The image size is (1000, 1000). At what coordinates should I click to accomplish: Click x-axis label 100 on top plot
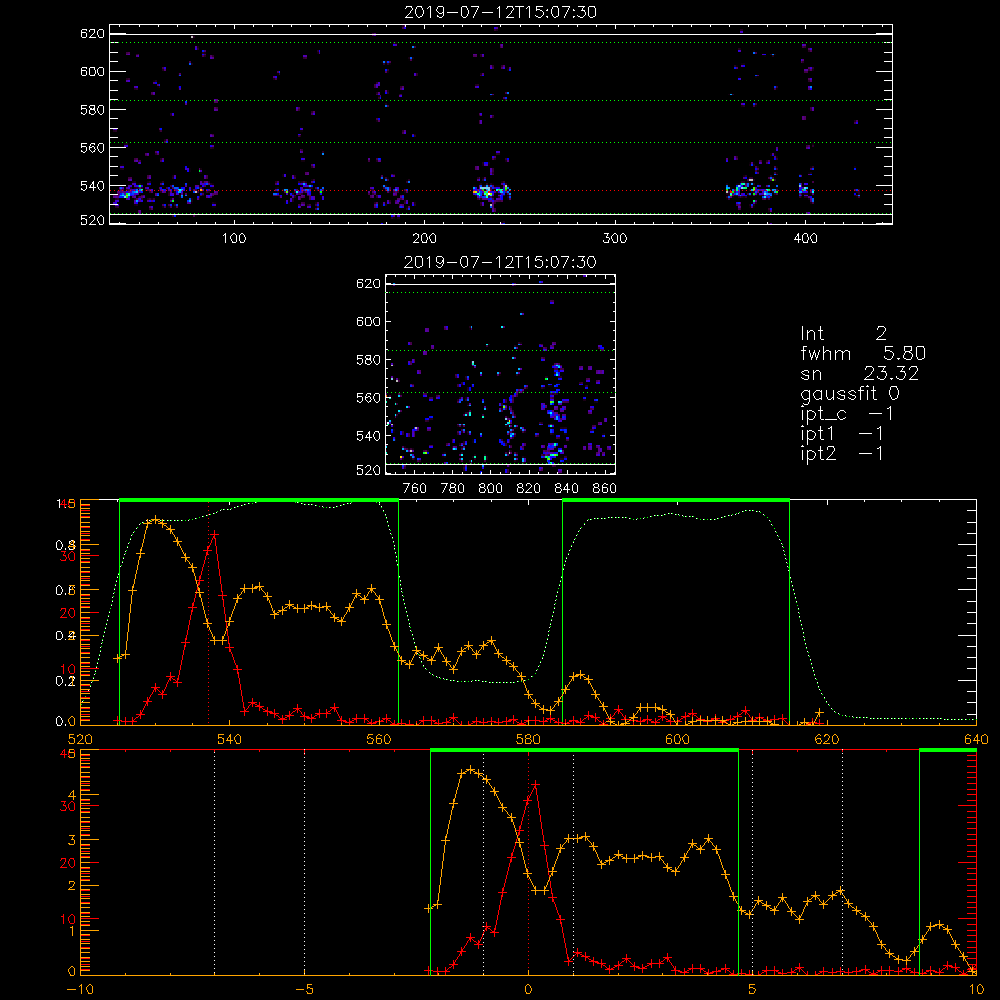coord(234,239)
